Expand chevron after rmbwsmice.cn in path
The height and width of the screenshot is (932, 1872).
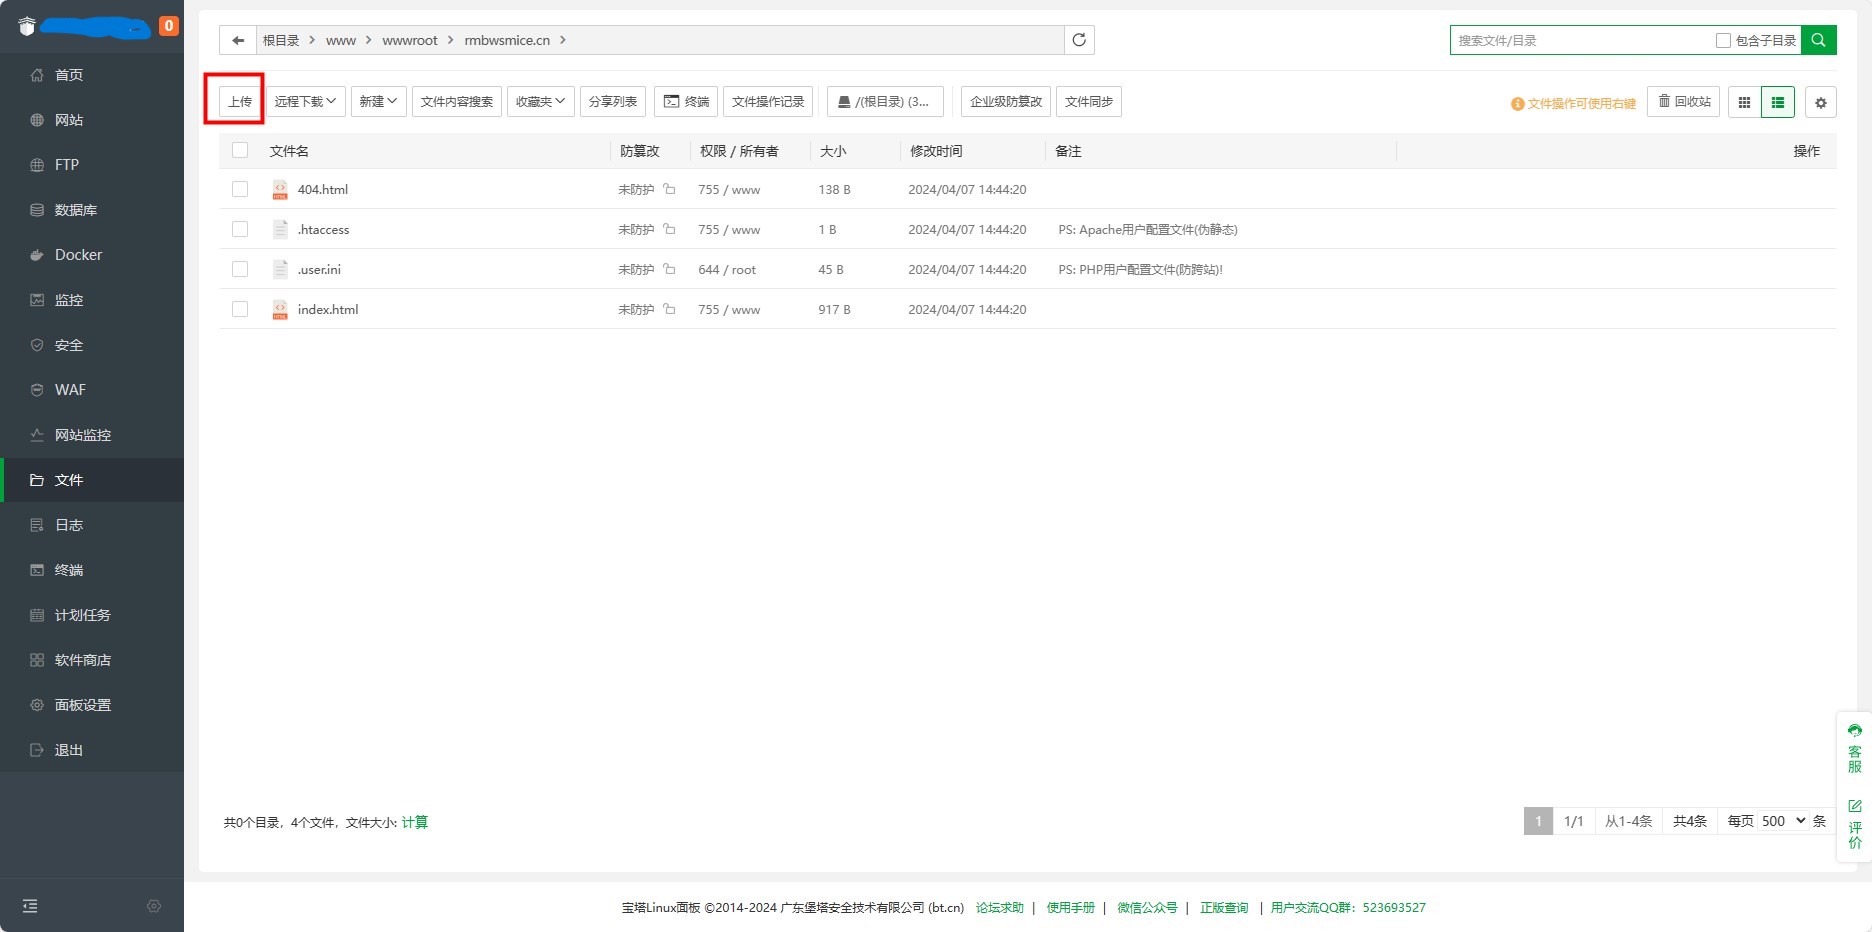coord(563,40)
